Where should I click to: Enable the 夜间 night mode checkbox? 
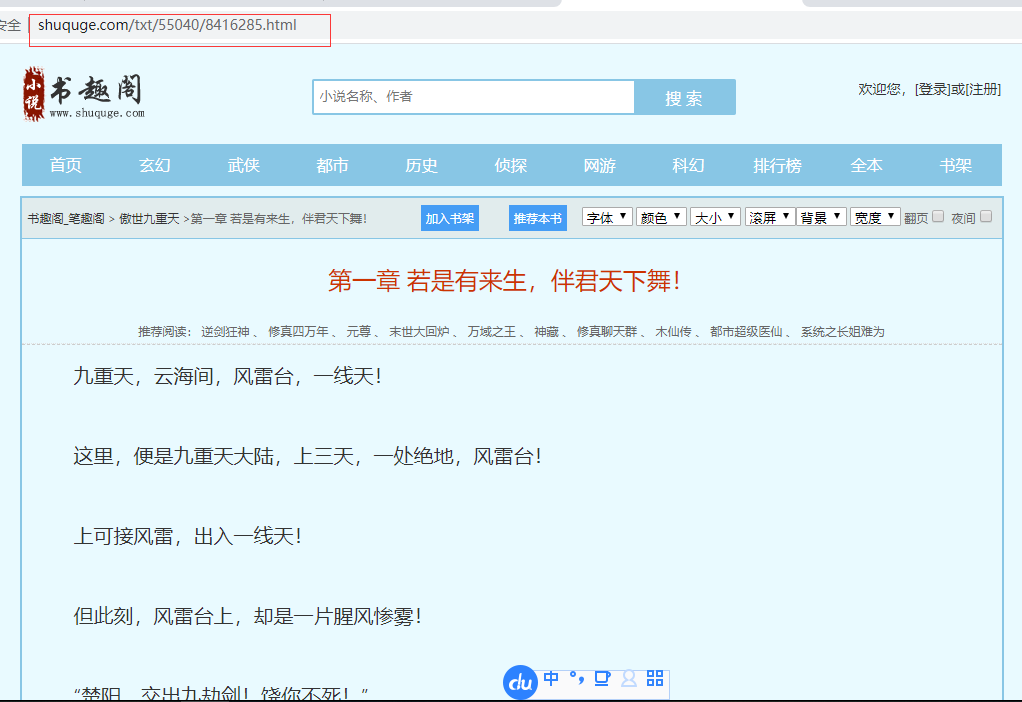point(986,216)
